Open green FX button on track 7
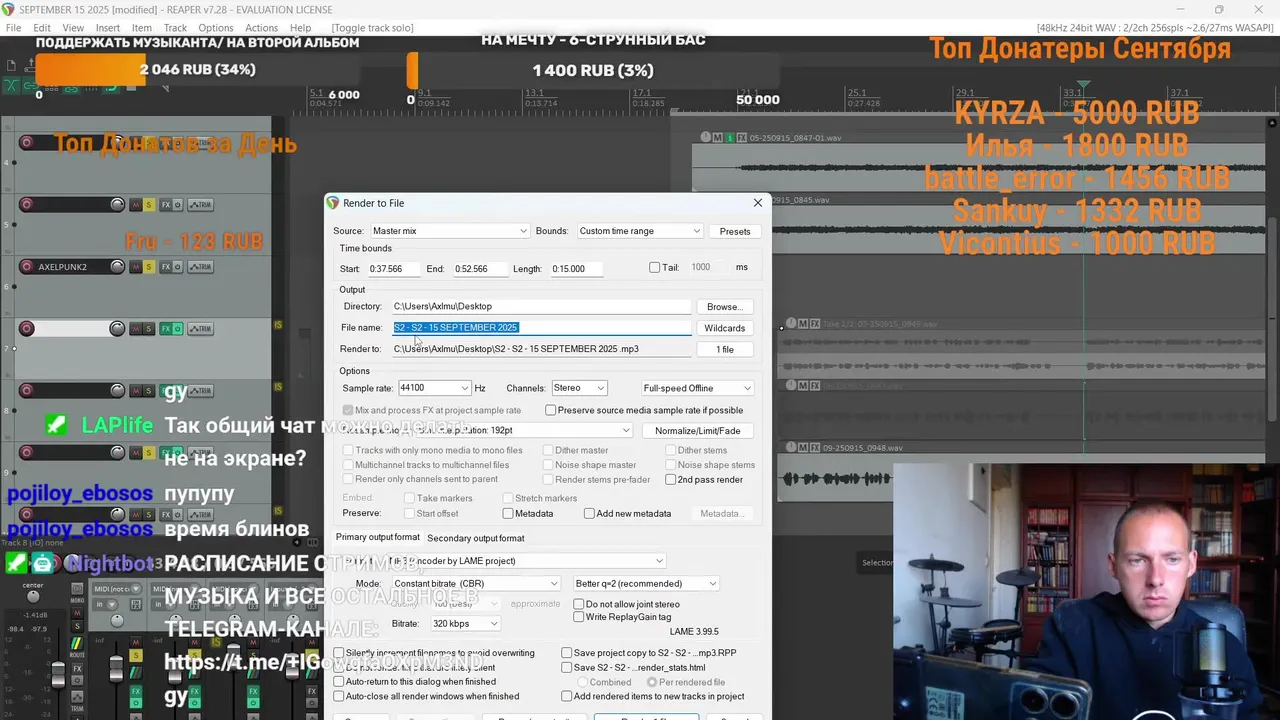The image size is (1280, 720). pos(165,329)
